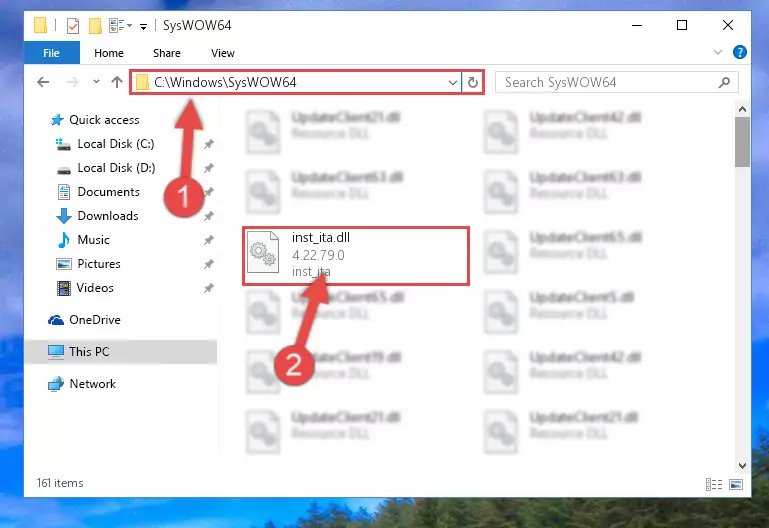This screenshot has width=769, height=528.
Task: Click the This PC monitor icon
Action: [56, 352]
